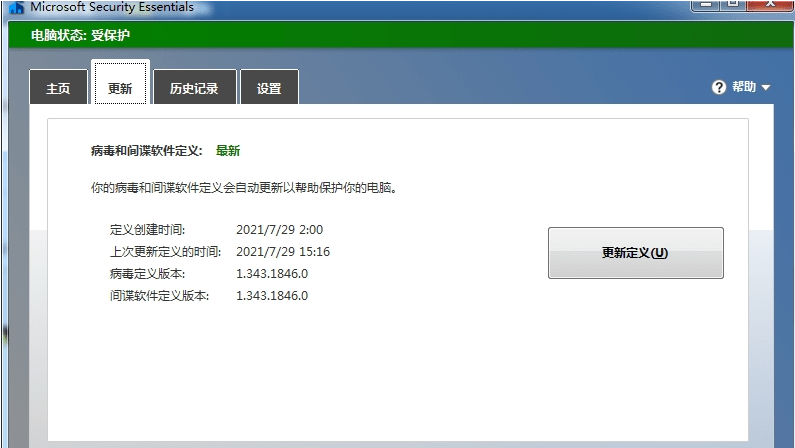Go to the 设置 tab
The image size is (795, 448).
click(x=269, y=87)
